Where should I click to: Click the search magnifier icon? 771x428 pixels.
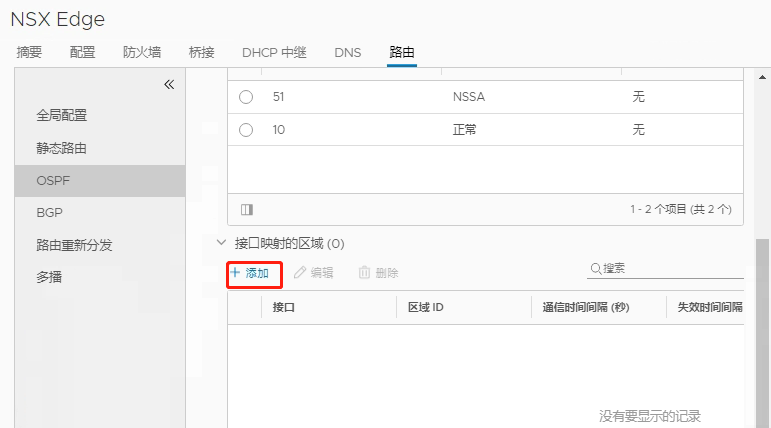click(595, 269)
